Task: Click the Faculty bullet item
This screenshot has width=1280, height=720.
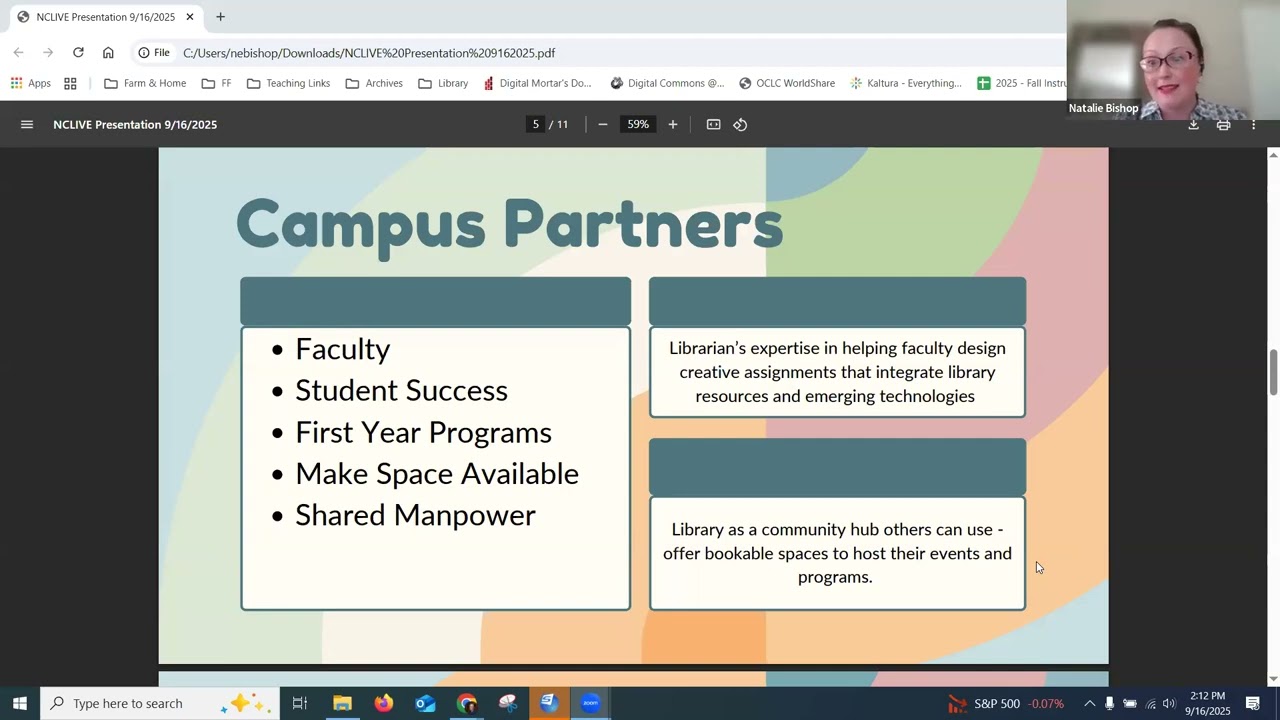Action: pos(342,349)
